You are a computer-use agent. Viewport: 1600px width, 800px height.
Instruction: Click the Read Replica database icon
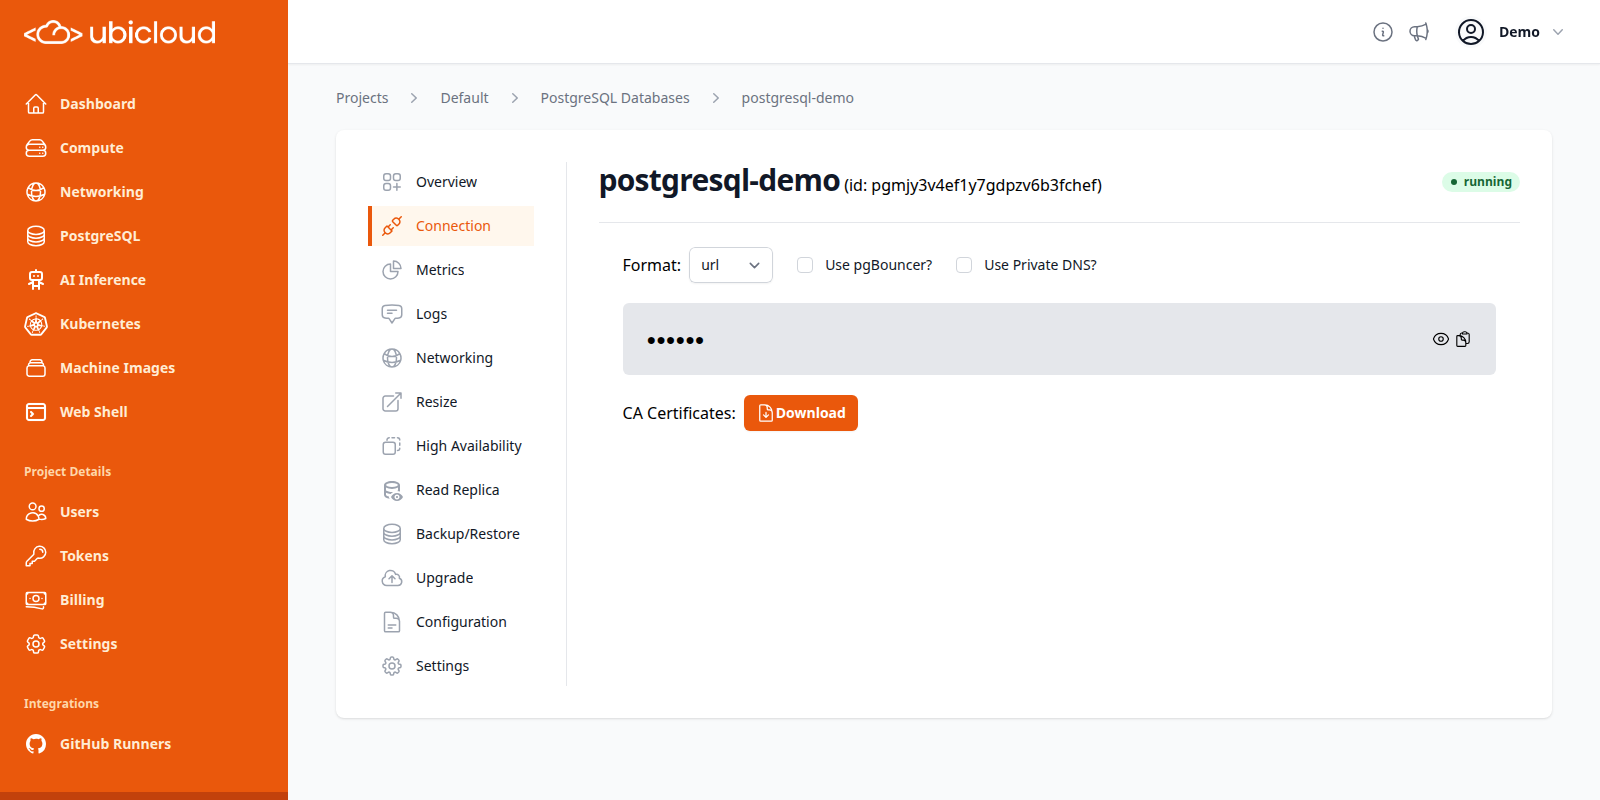[392, 490]
